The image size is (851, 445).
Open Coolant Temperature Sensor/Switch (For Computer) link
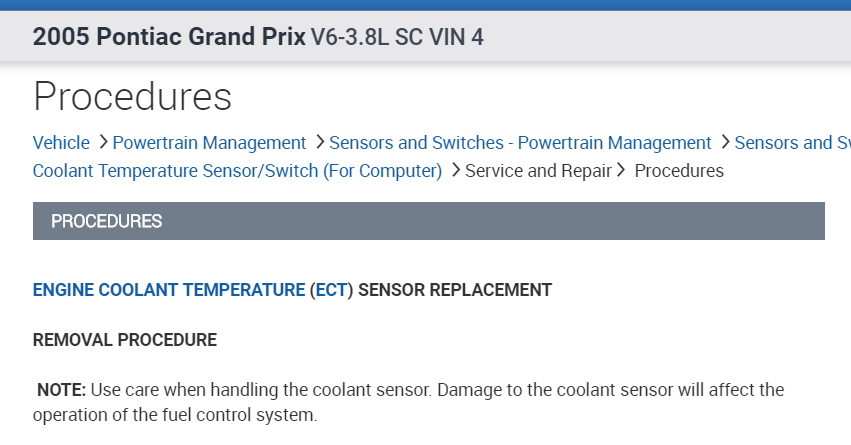[x=237, y=171]
